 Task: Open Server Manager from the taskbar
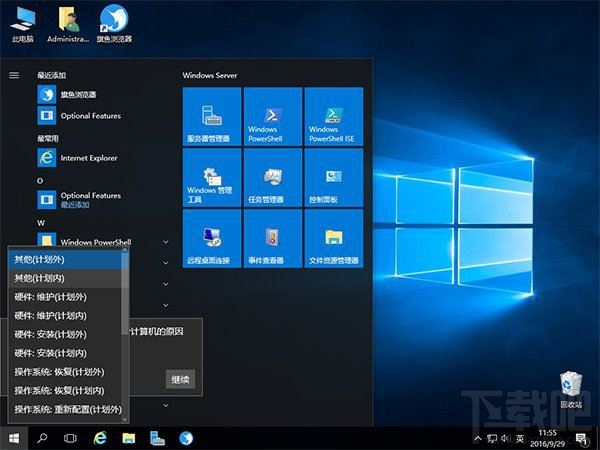pyautogui.click(x=157, y=438)
